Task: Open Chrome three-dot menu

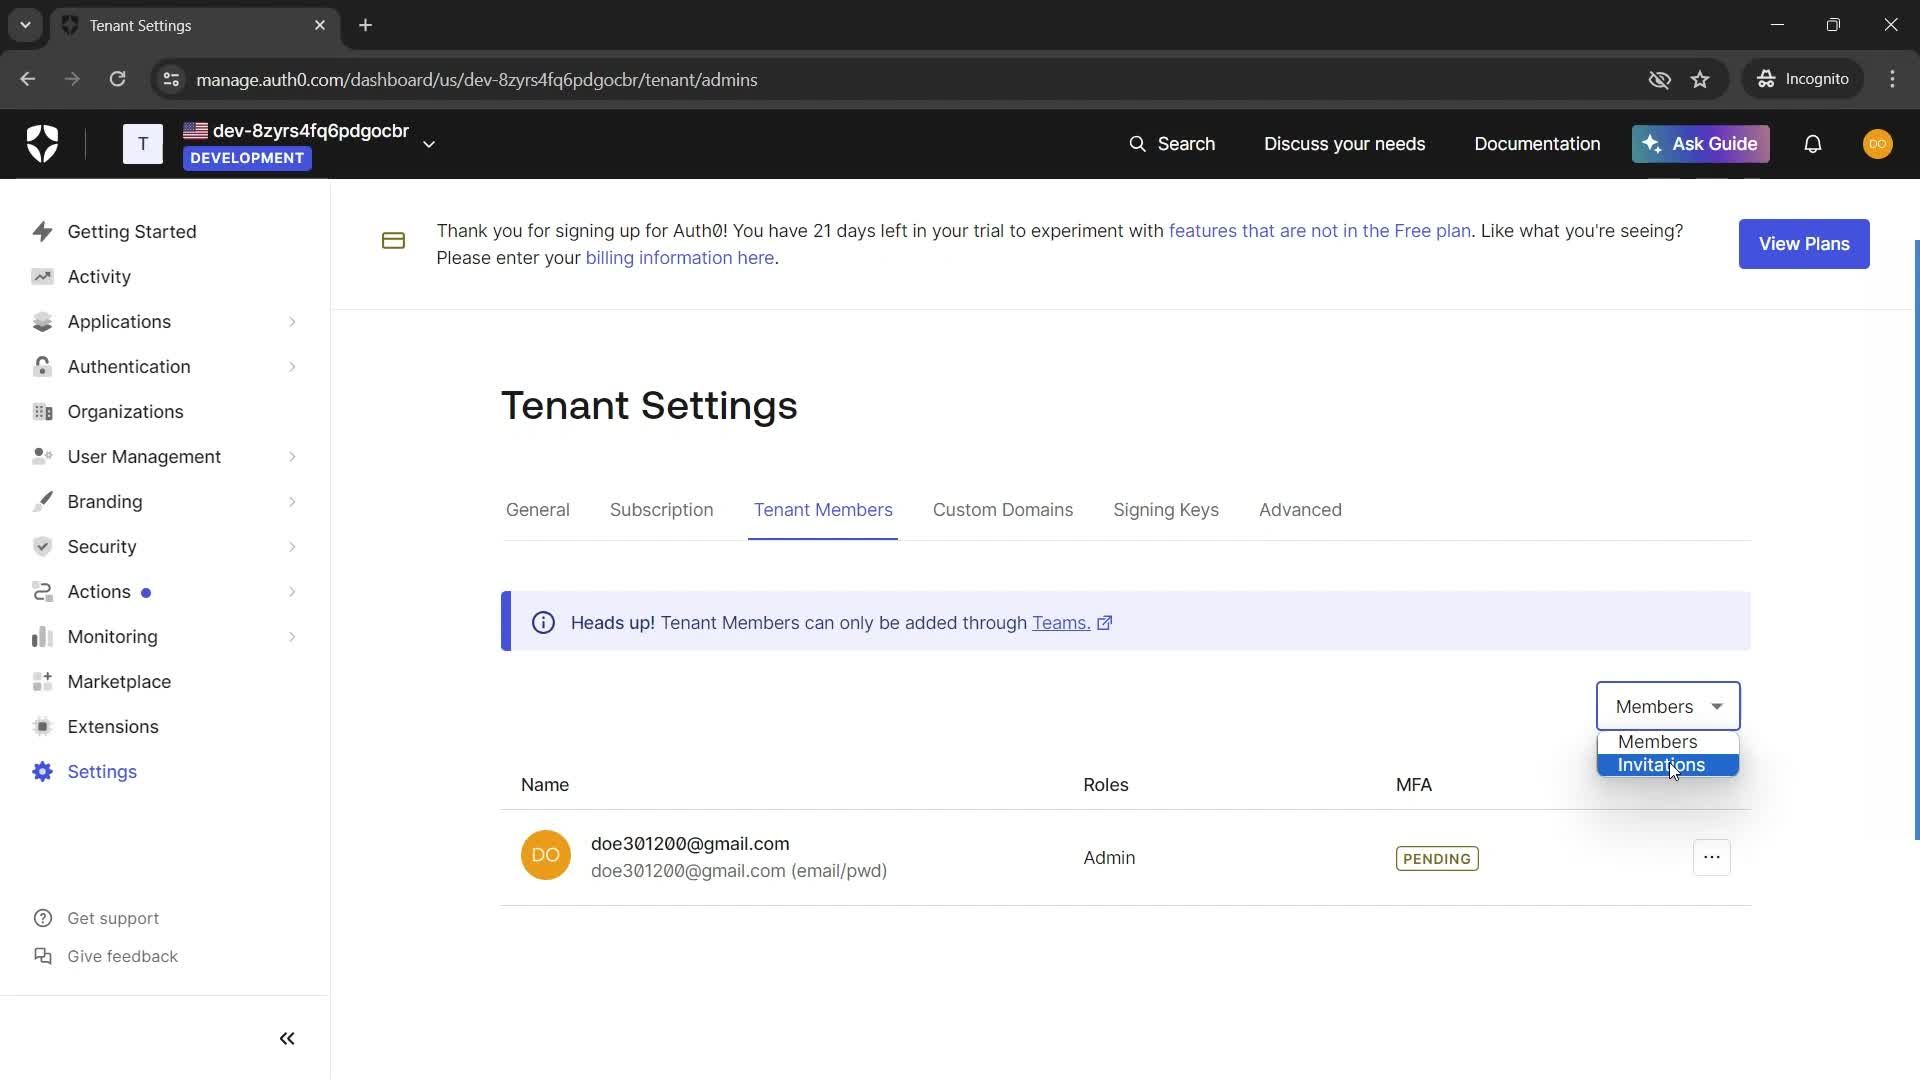Action: (1892, 79)
